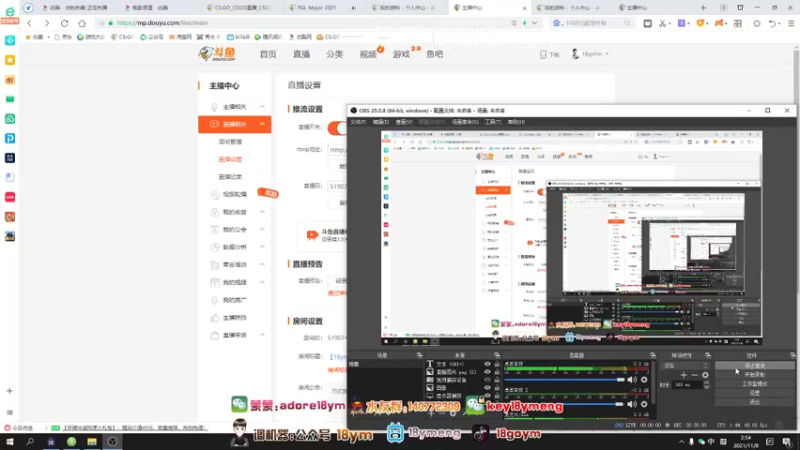Expand the 我的视频 sidebar chevron
Image resolution: width=800 pixels, height=450 pixels.
(262, 282)
